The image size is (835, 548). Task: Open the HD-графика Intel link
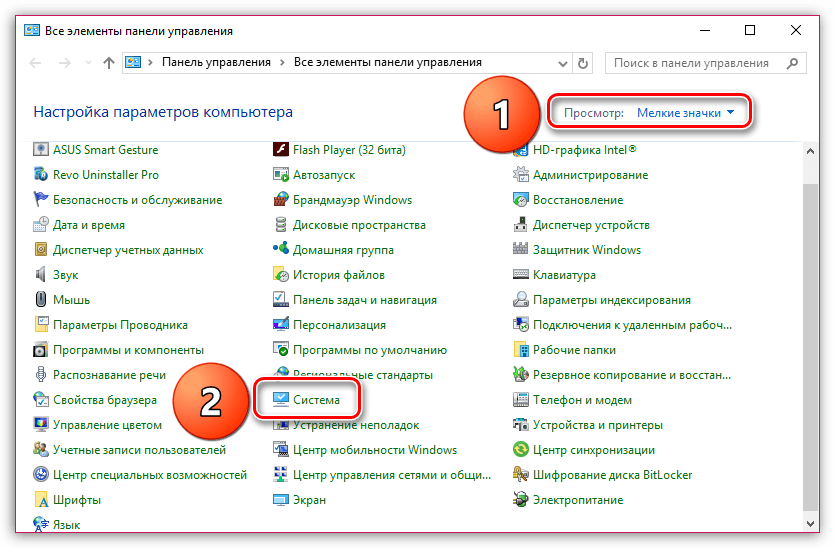(x=585, y=150)
